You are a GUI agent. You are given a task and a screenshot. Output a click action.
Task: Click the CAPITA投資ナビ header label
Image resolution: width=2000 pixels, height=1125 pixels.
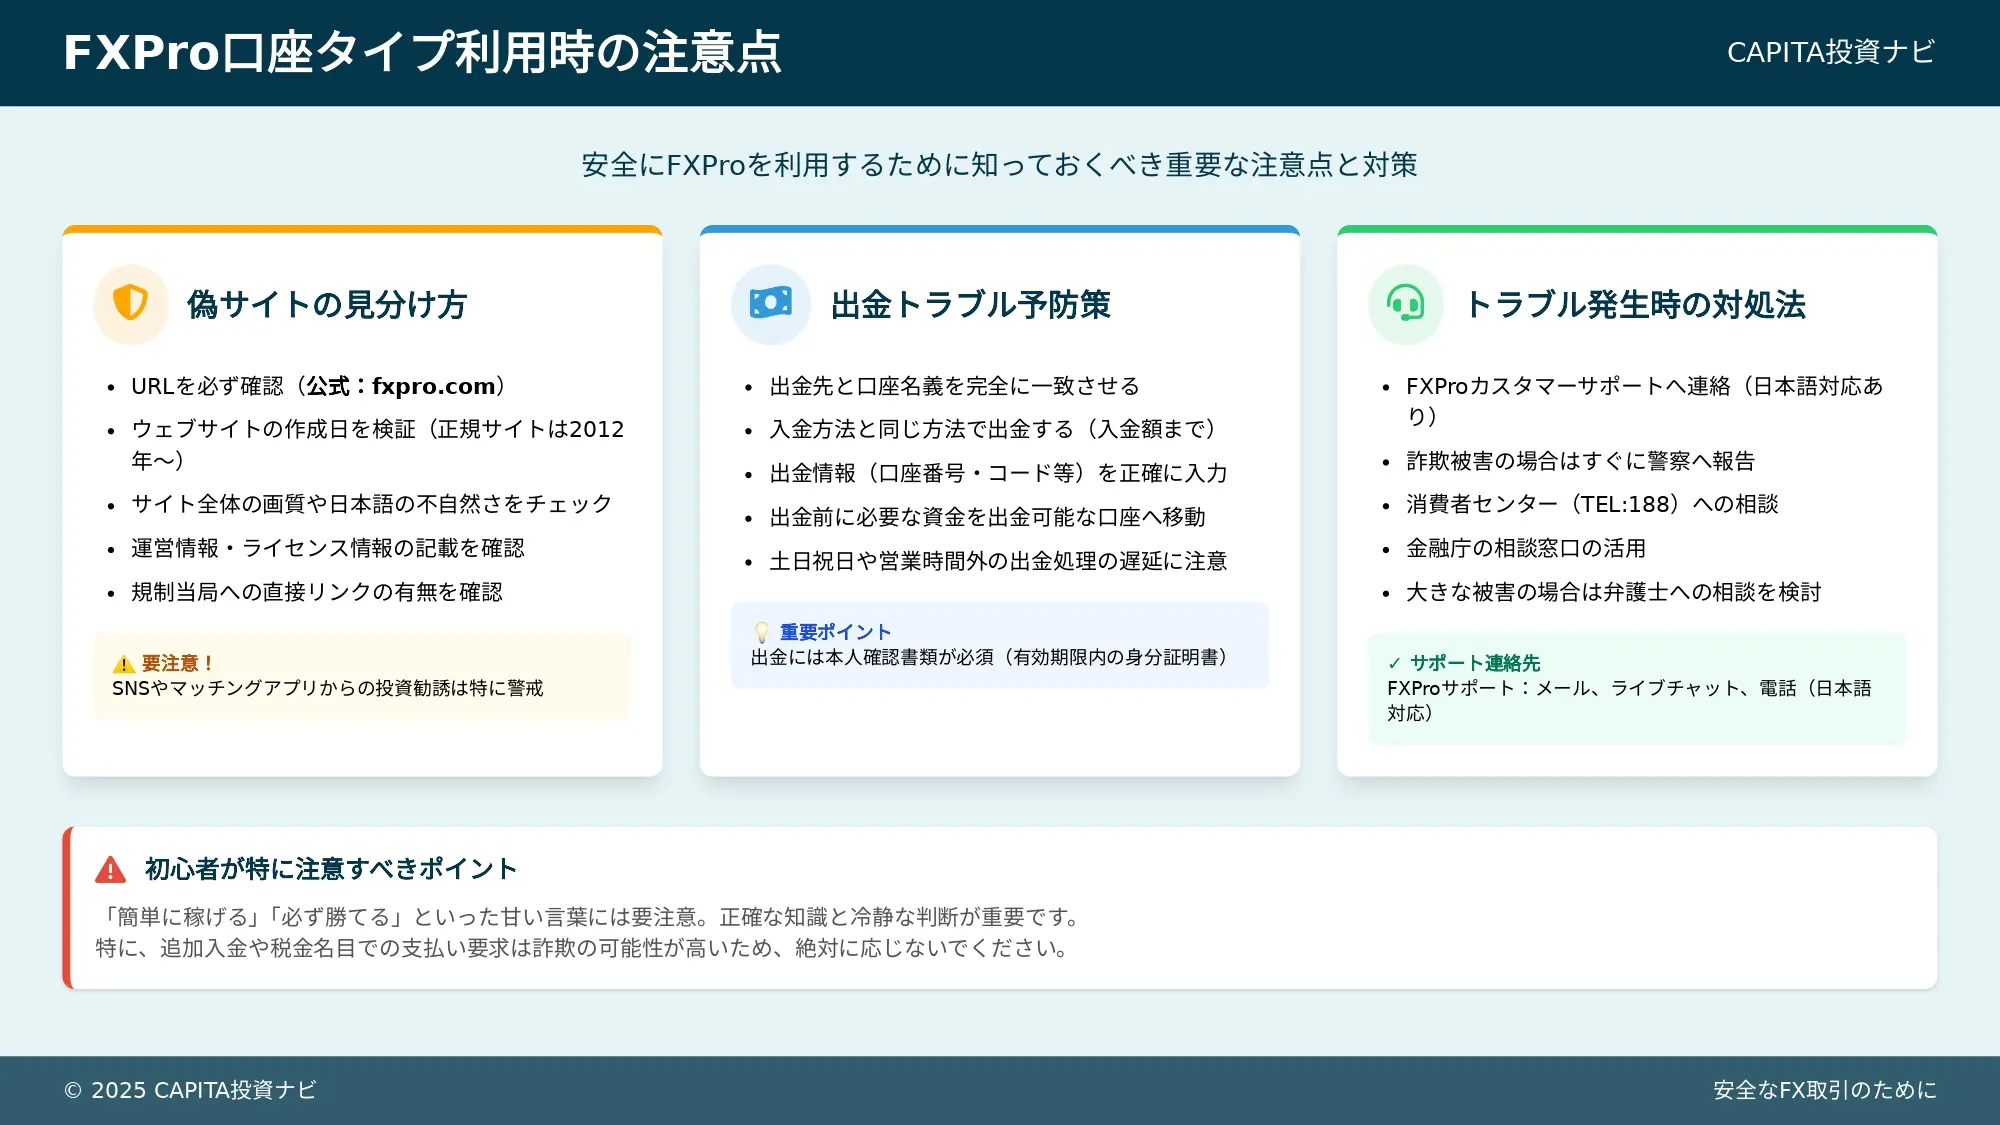(1831, 52)
